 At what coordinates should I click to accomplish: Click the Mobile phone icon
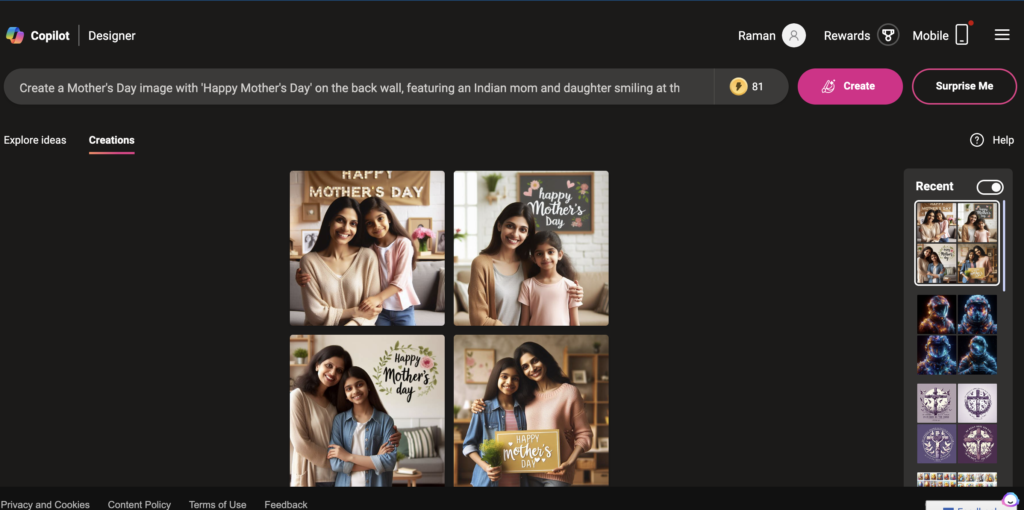(x=961, y=35)
